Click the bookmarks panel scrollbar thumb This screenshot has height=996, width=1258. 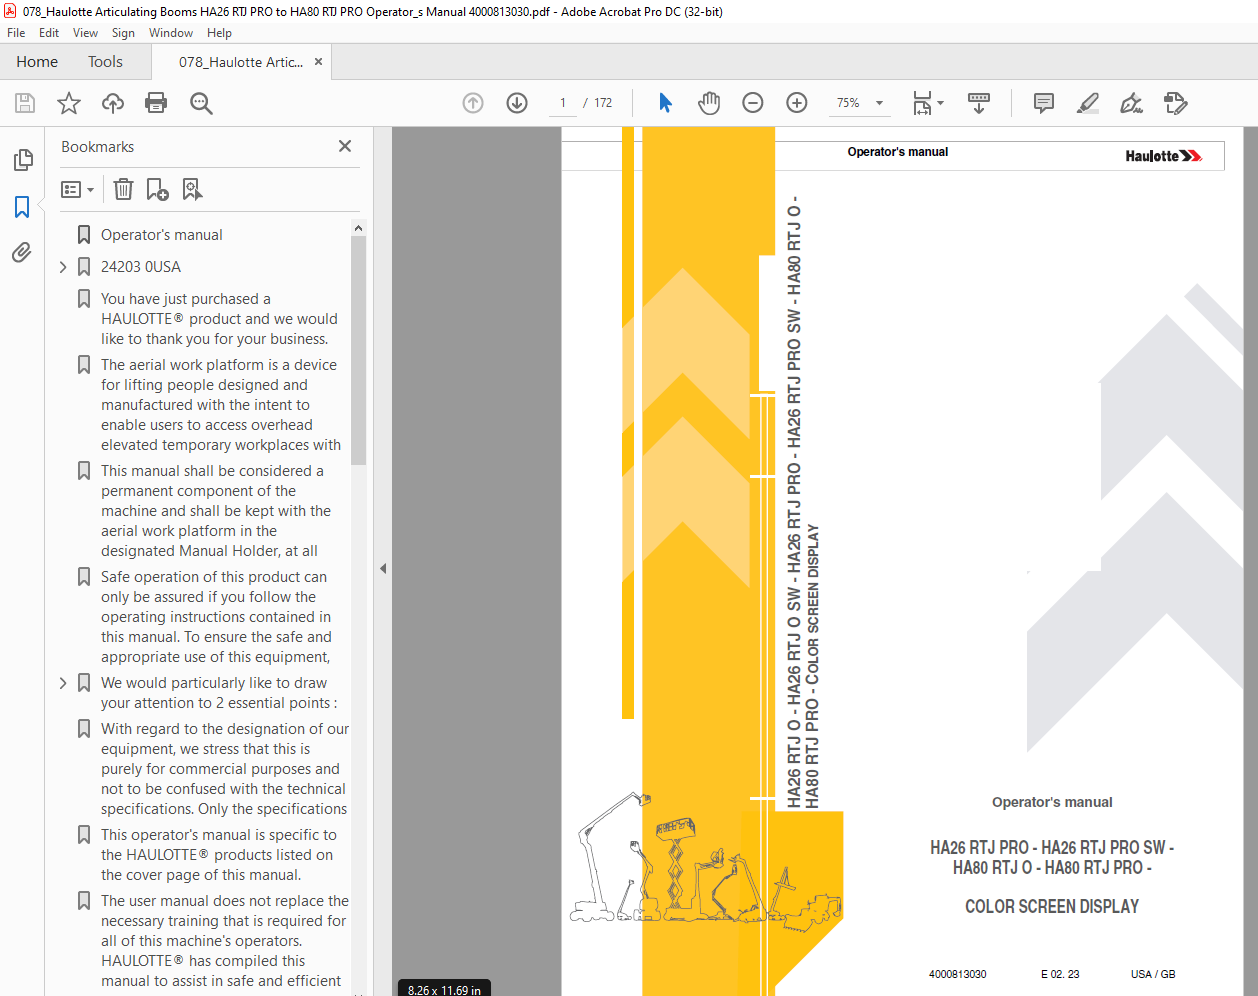click(x=359, y=350)
